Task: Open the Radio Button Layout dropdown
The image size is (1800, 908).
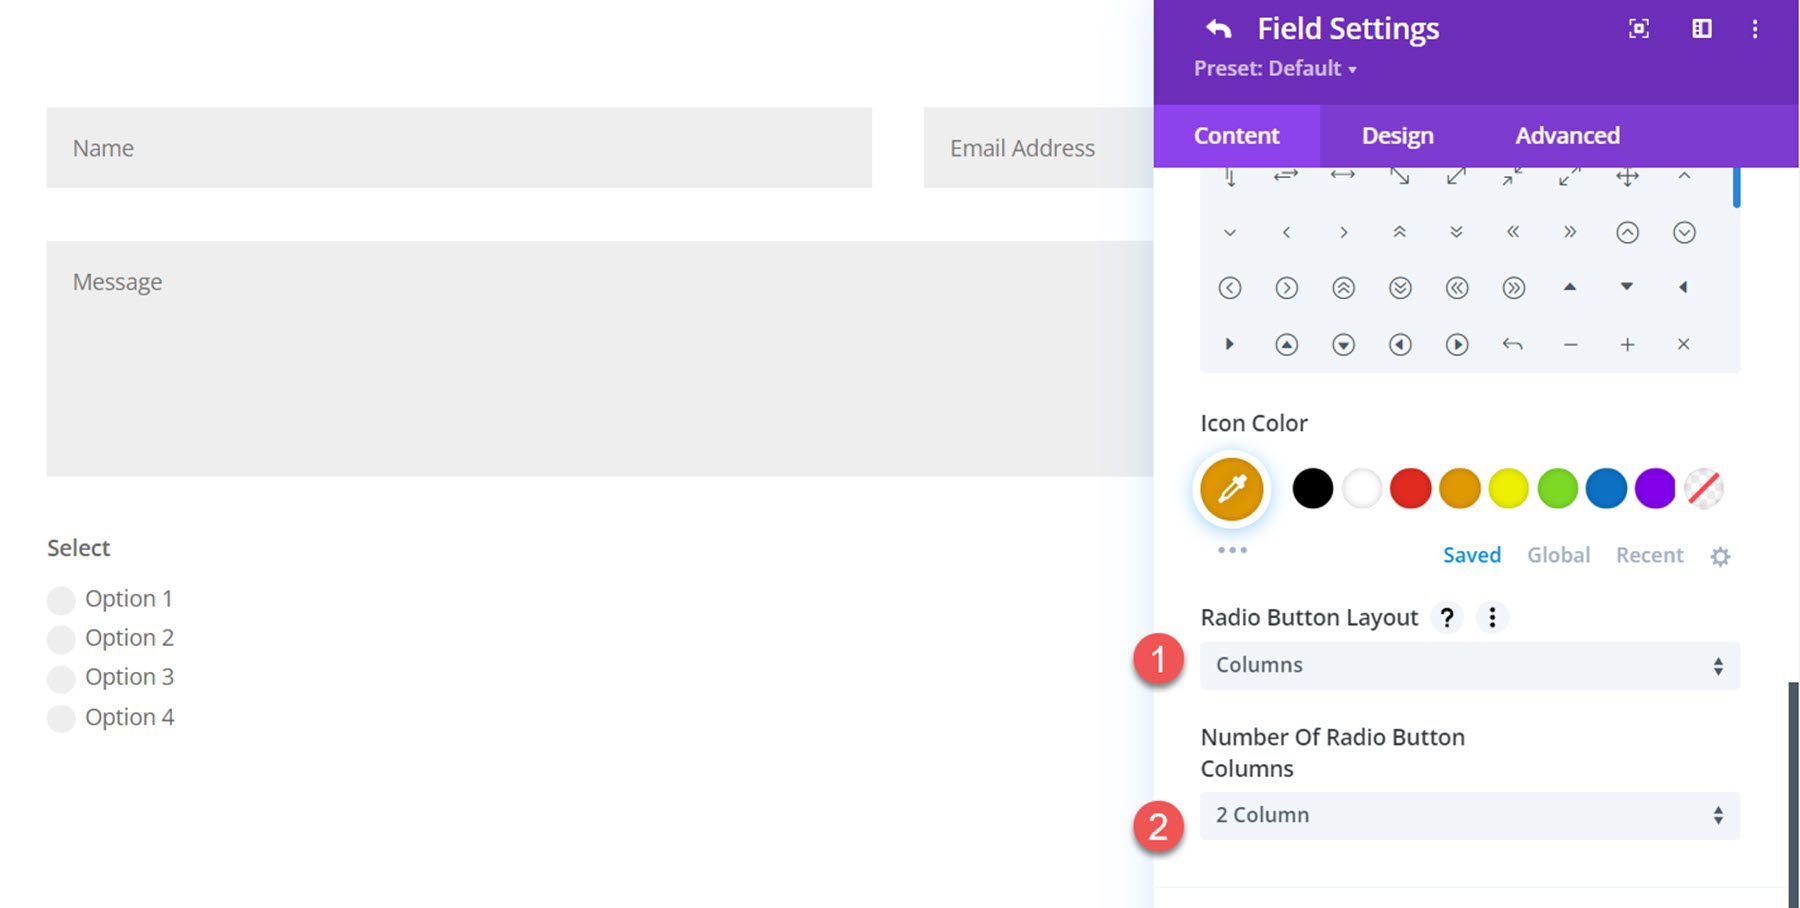Action: point(1469,666)
